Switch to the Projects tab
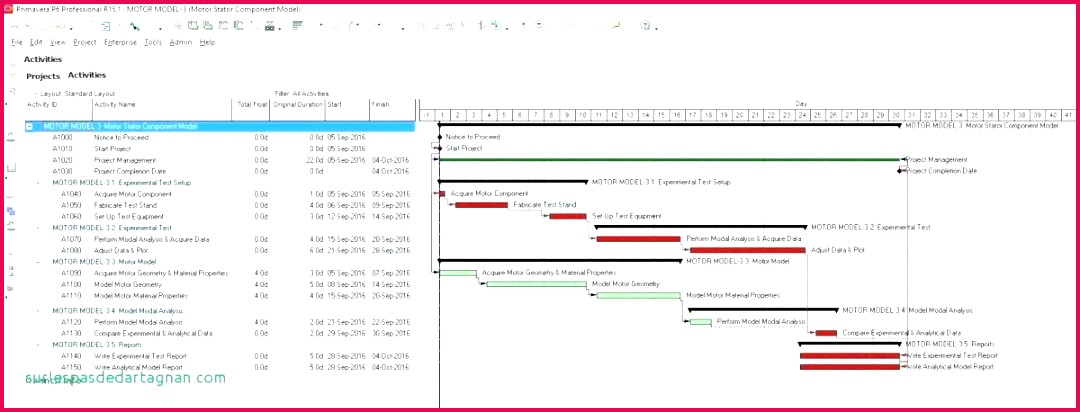Image resolution: width=1080 pixels, height=412 pixels. tap(43, 76)
